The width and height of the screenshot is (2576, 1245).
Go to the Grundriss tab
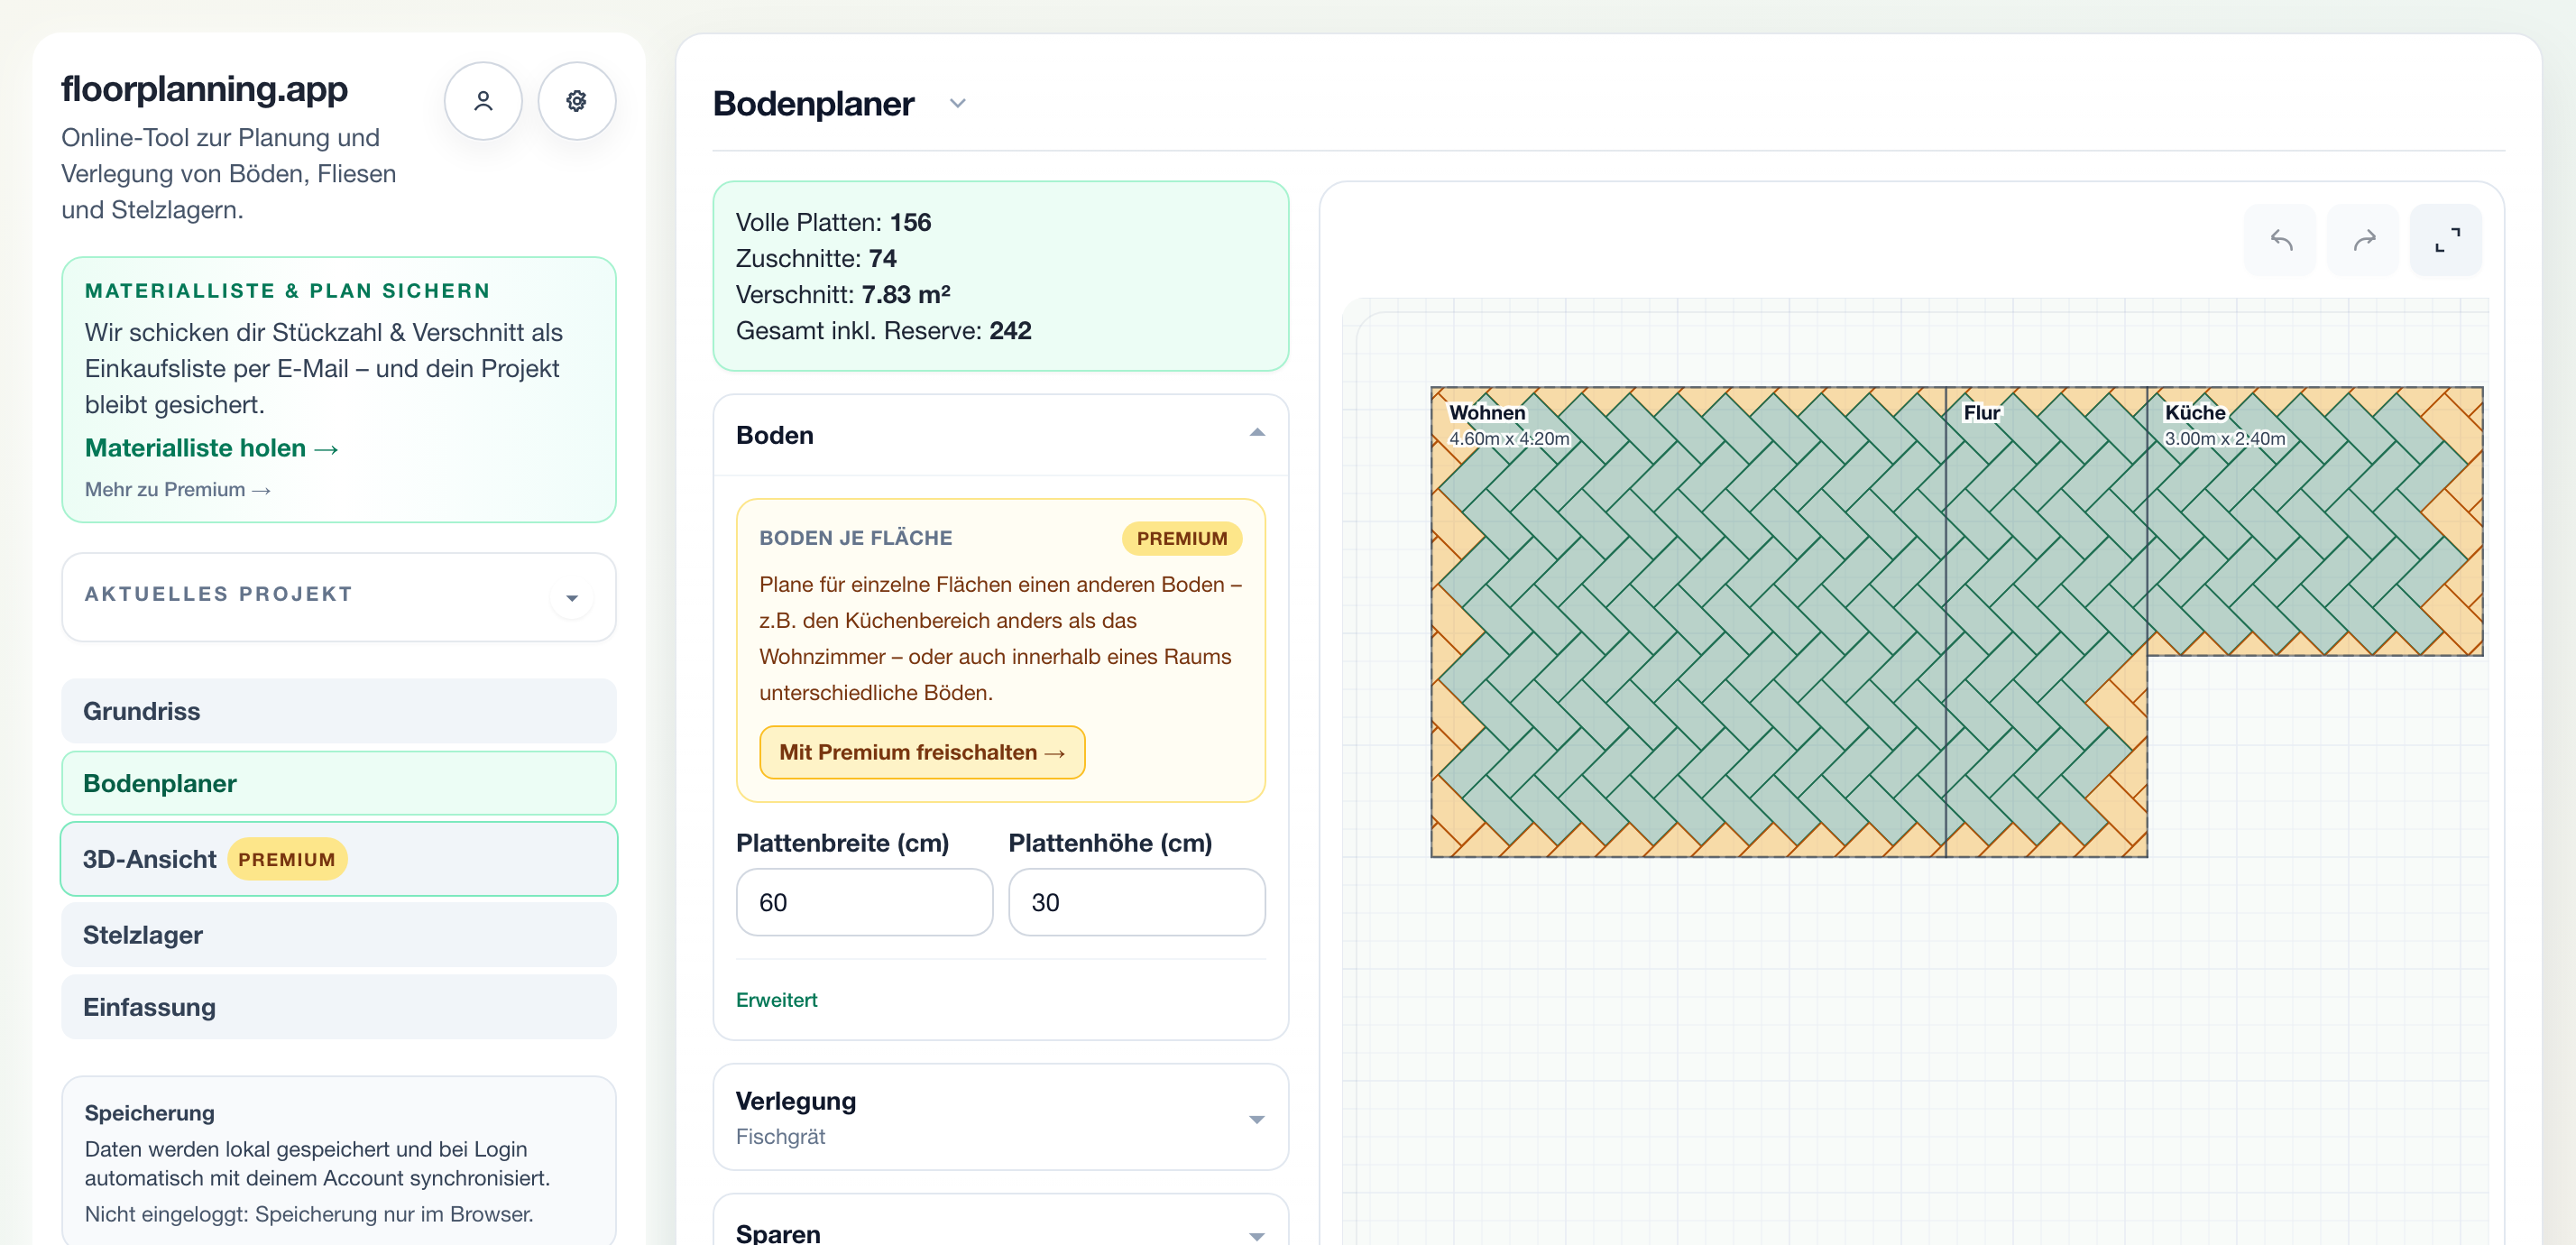coord(339,711)
